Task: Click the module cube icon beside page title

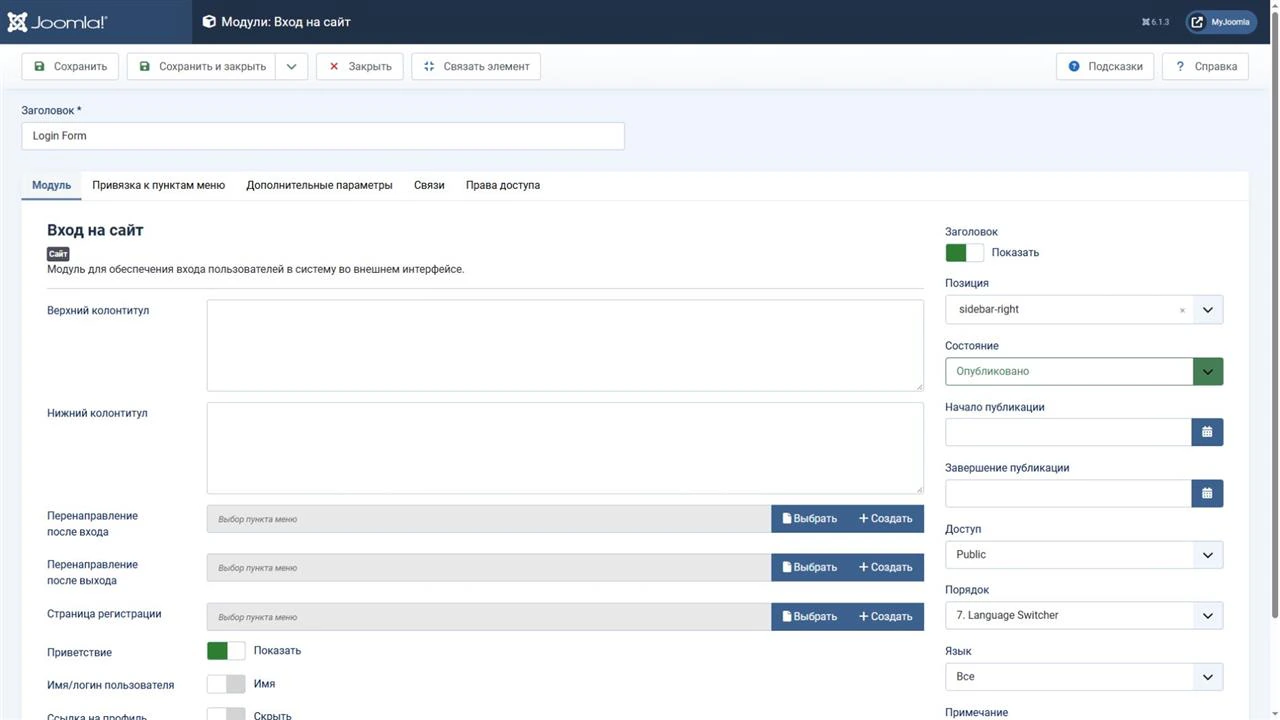Action: (209, 22)
